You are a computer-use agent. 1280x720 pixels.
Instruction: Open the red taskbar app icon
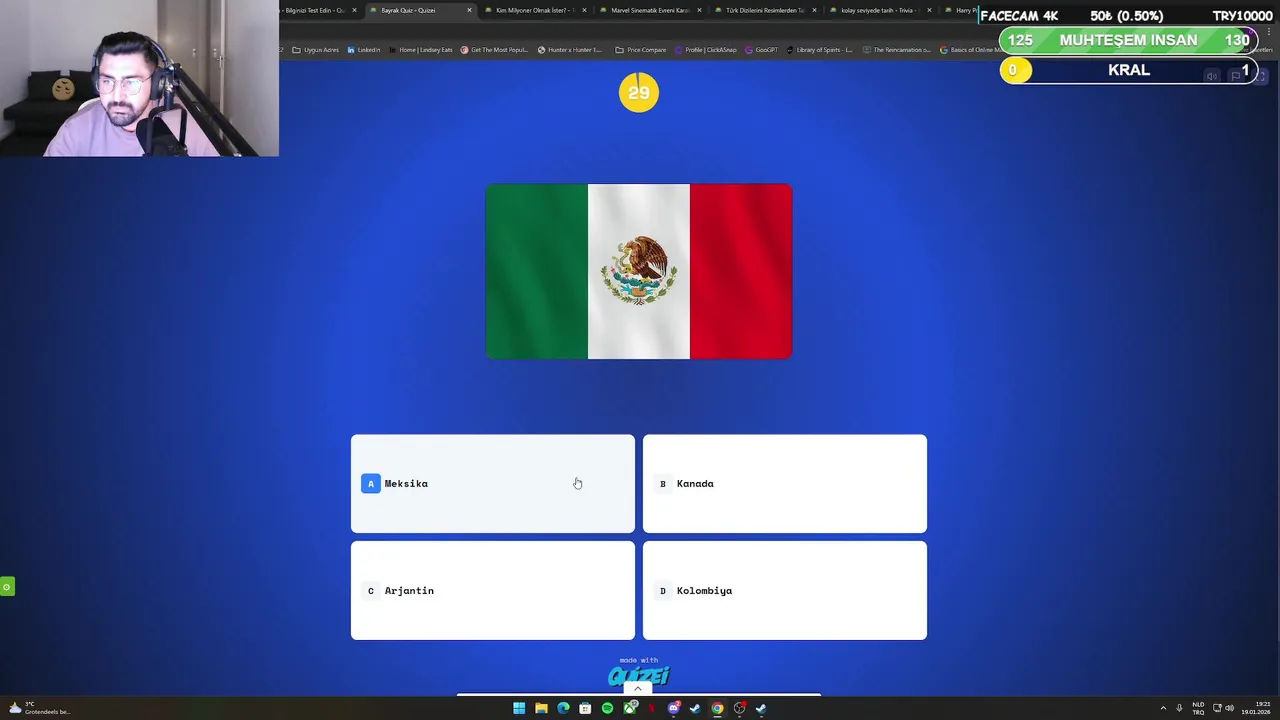(651, 708)
